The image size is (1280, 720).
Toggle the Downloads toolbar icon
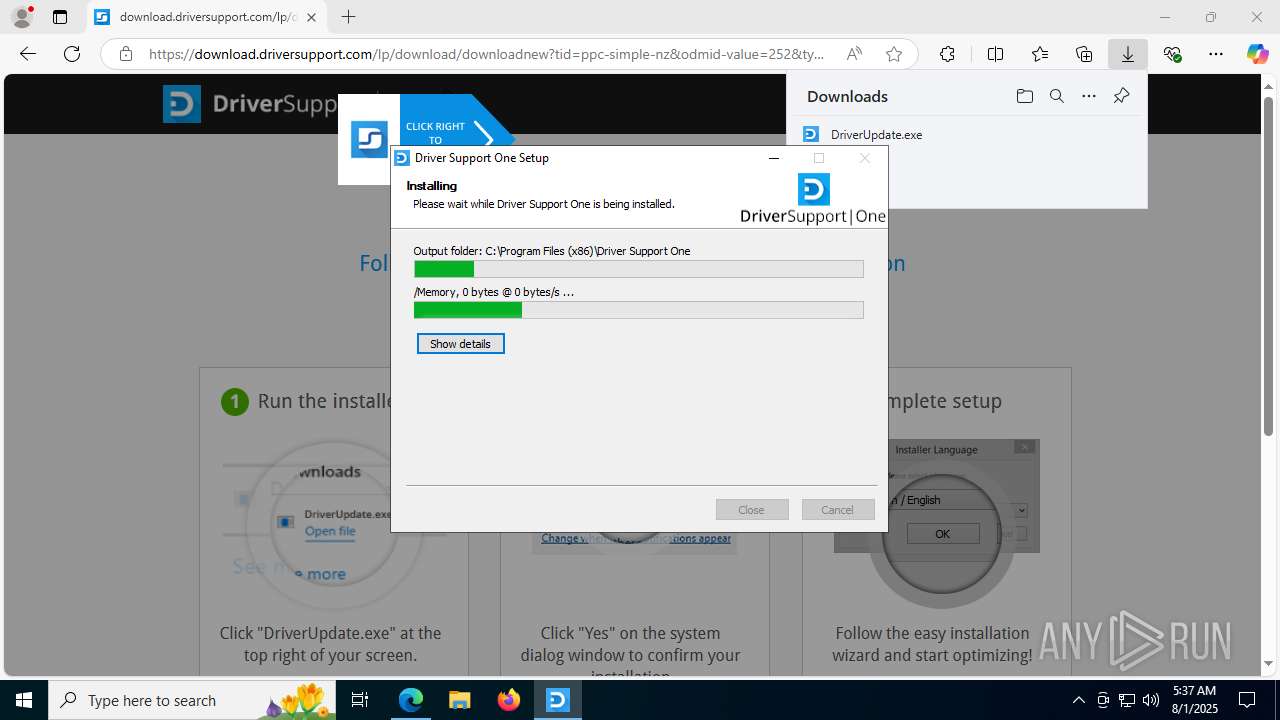click(1128, 54)
